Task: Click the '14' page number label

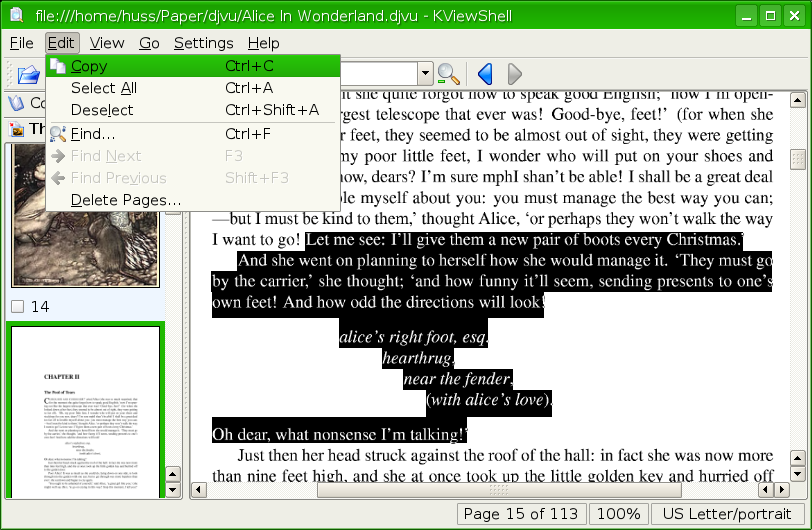Action: click(x=40, y=307)
